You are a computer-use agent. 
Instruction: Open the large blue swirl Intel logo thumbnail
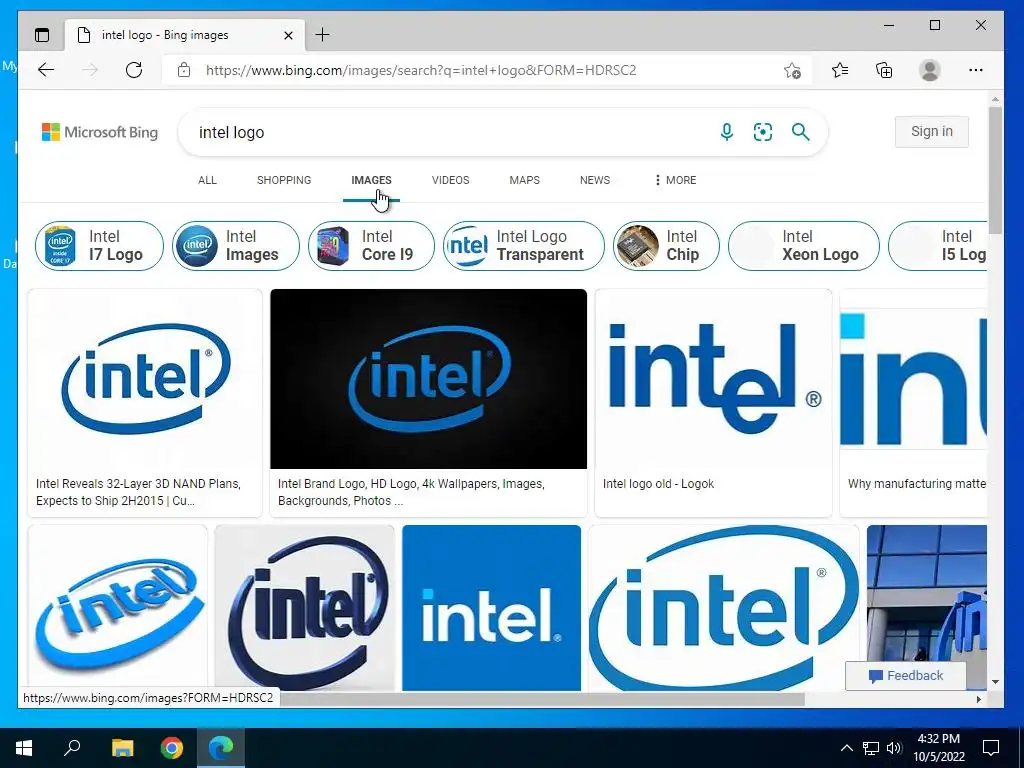pyautogui.click(x=724, y=608)
